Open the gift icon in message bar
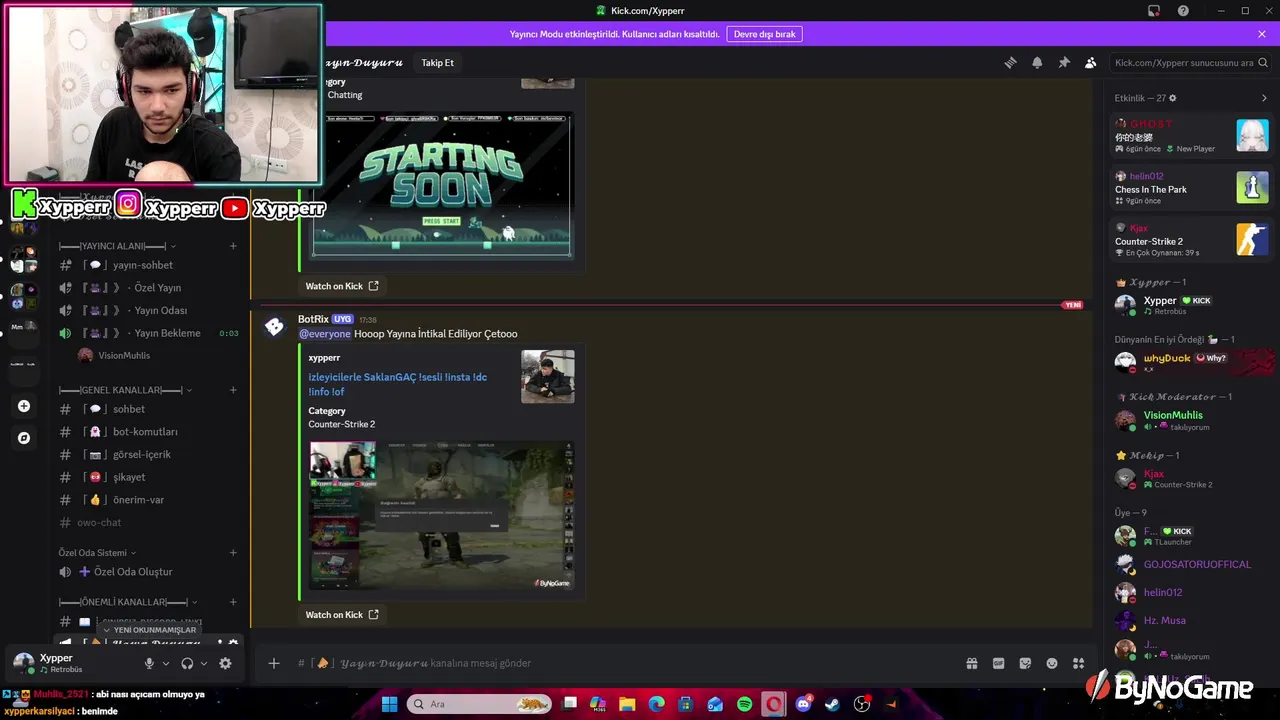This screenshot has height=720, width=1280. click(971, 663)
